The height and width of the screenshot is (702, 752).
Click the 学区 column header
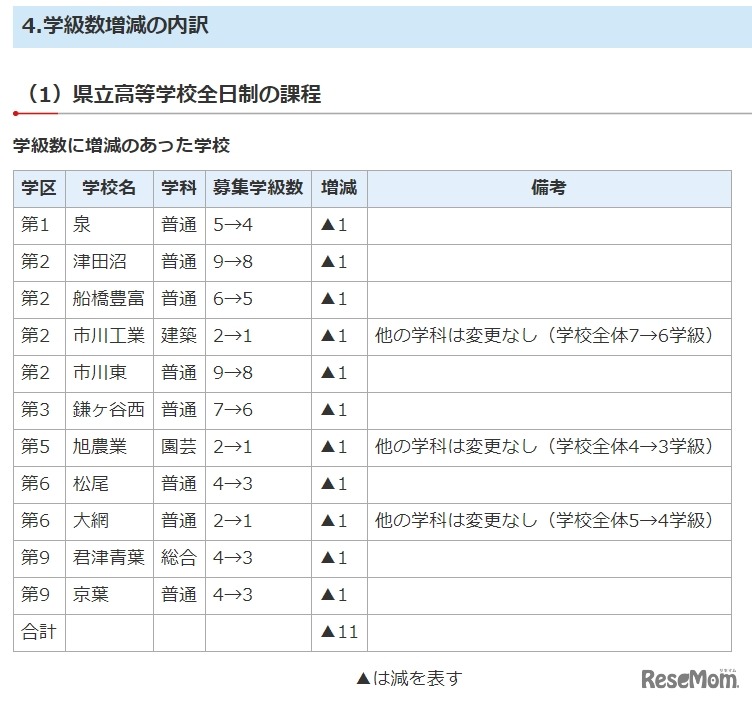39,187
